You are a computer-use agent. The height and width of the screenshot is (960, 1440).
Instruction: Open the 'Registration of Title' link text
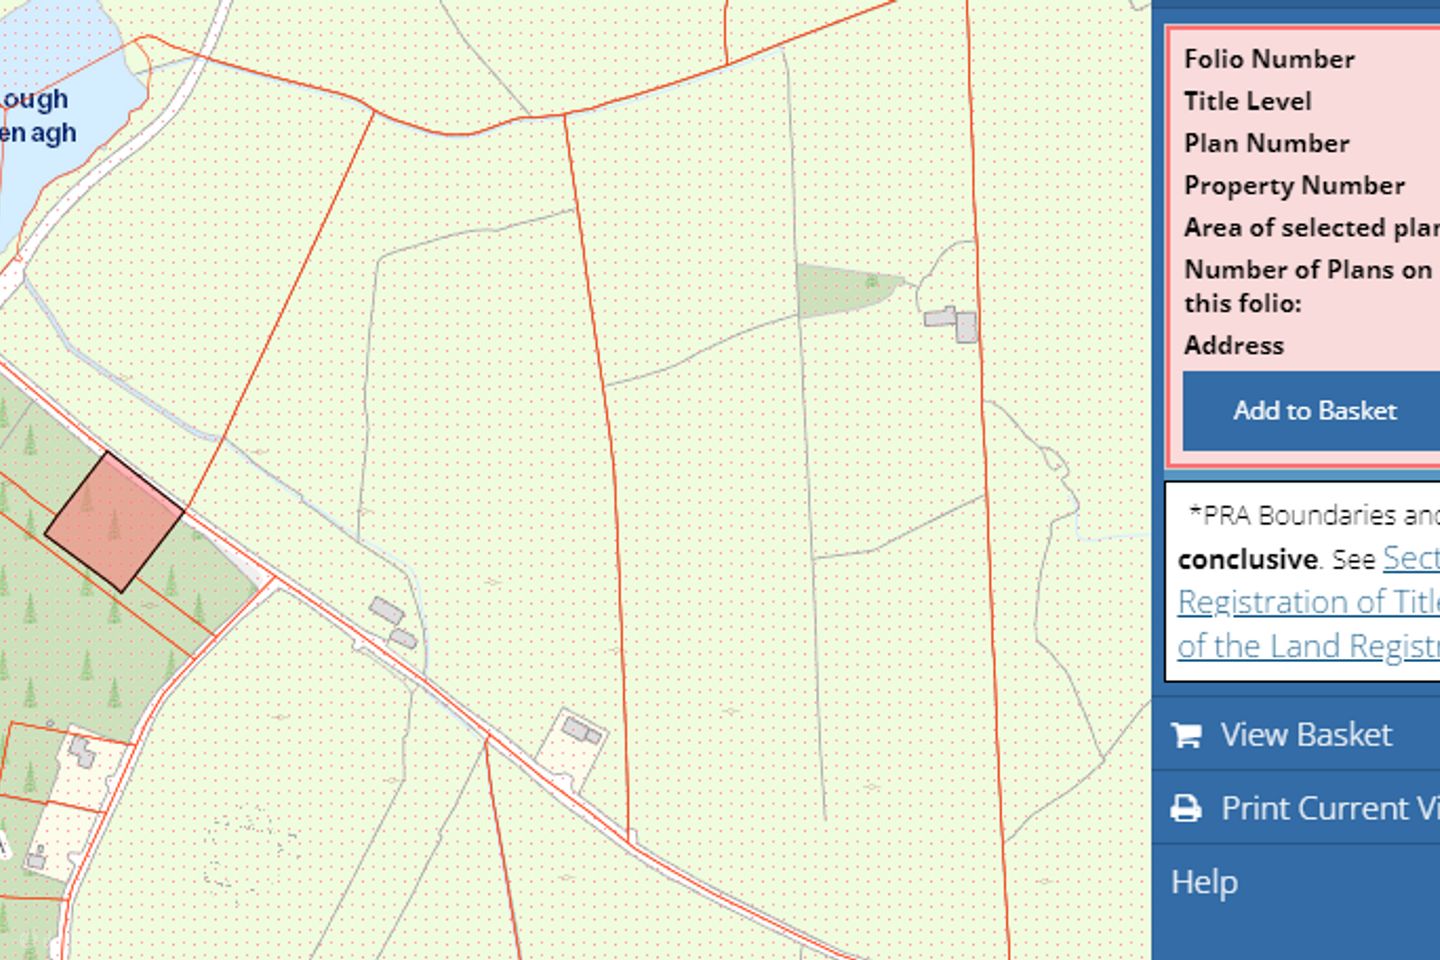pos(1308,602)
